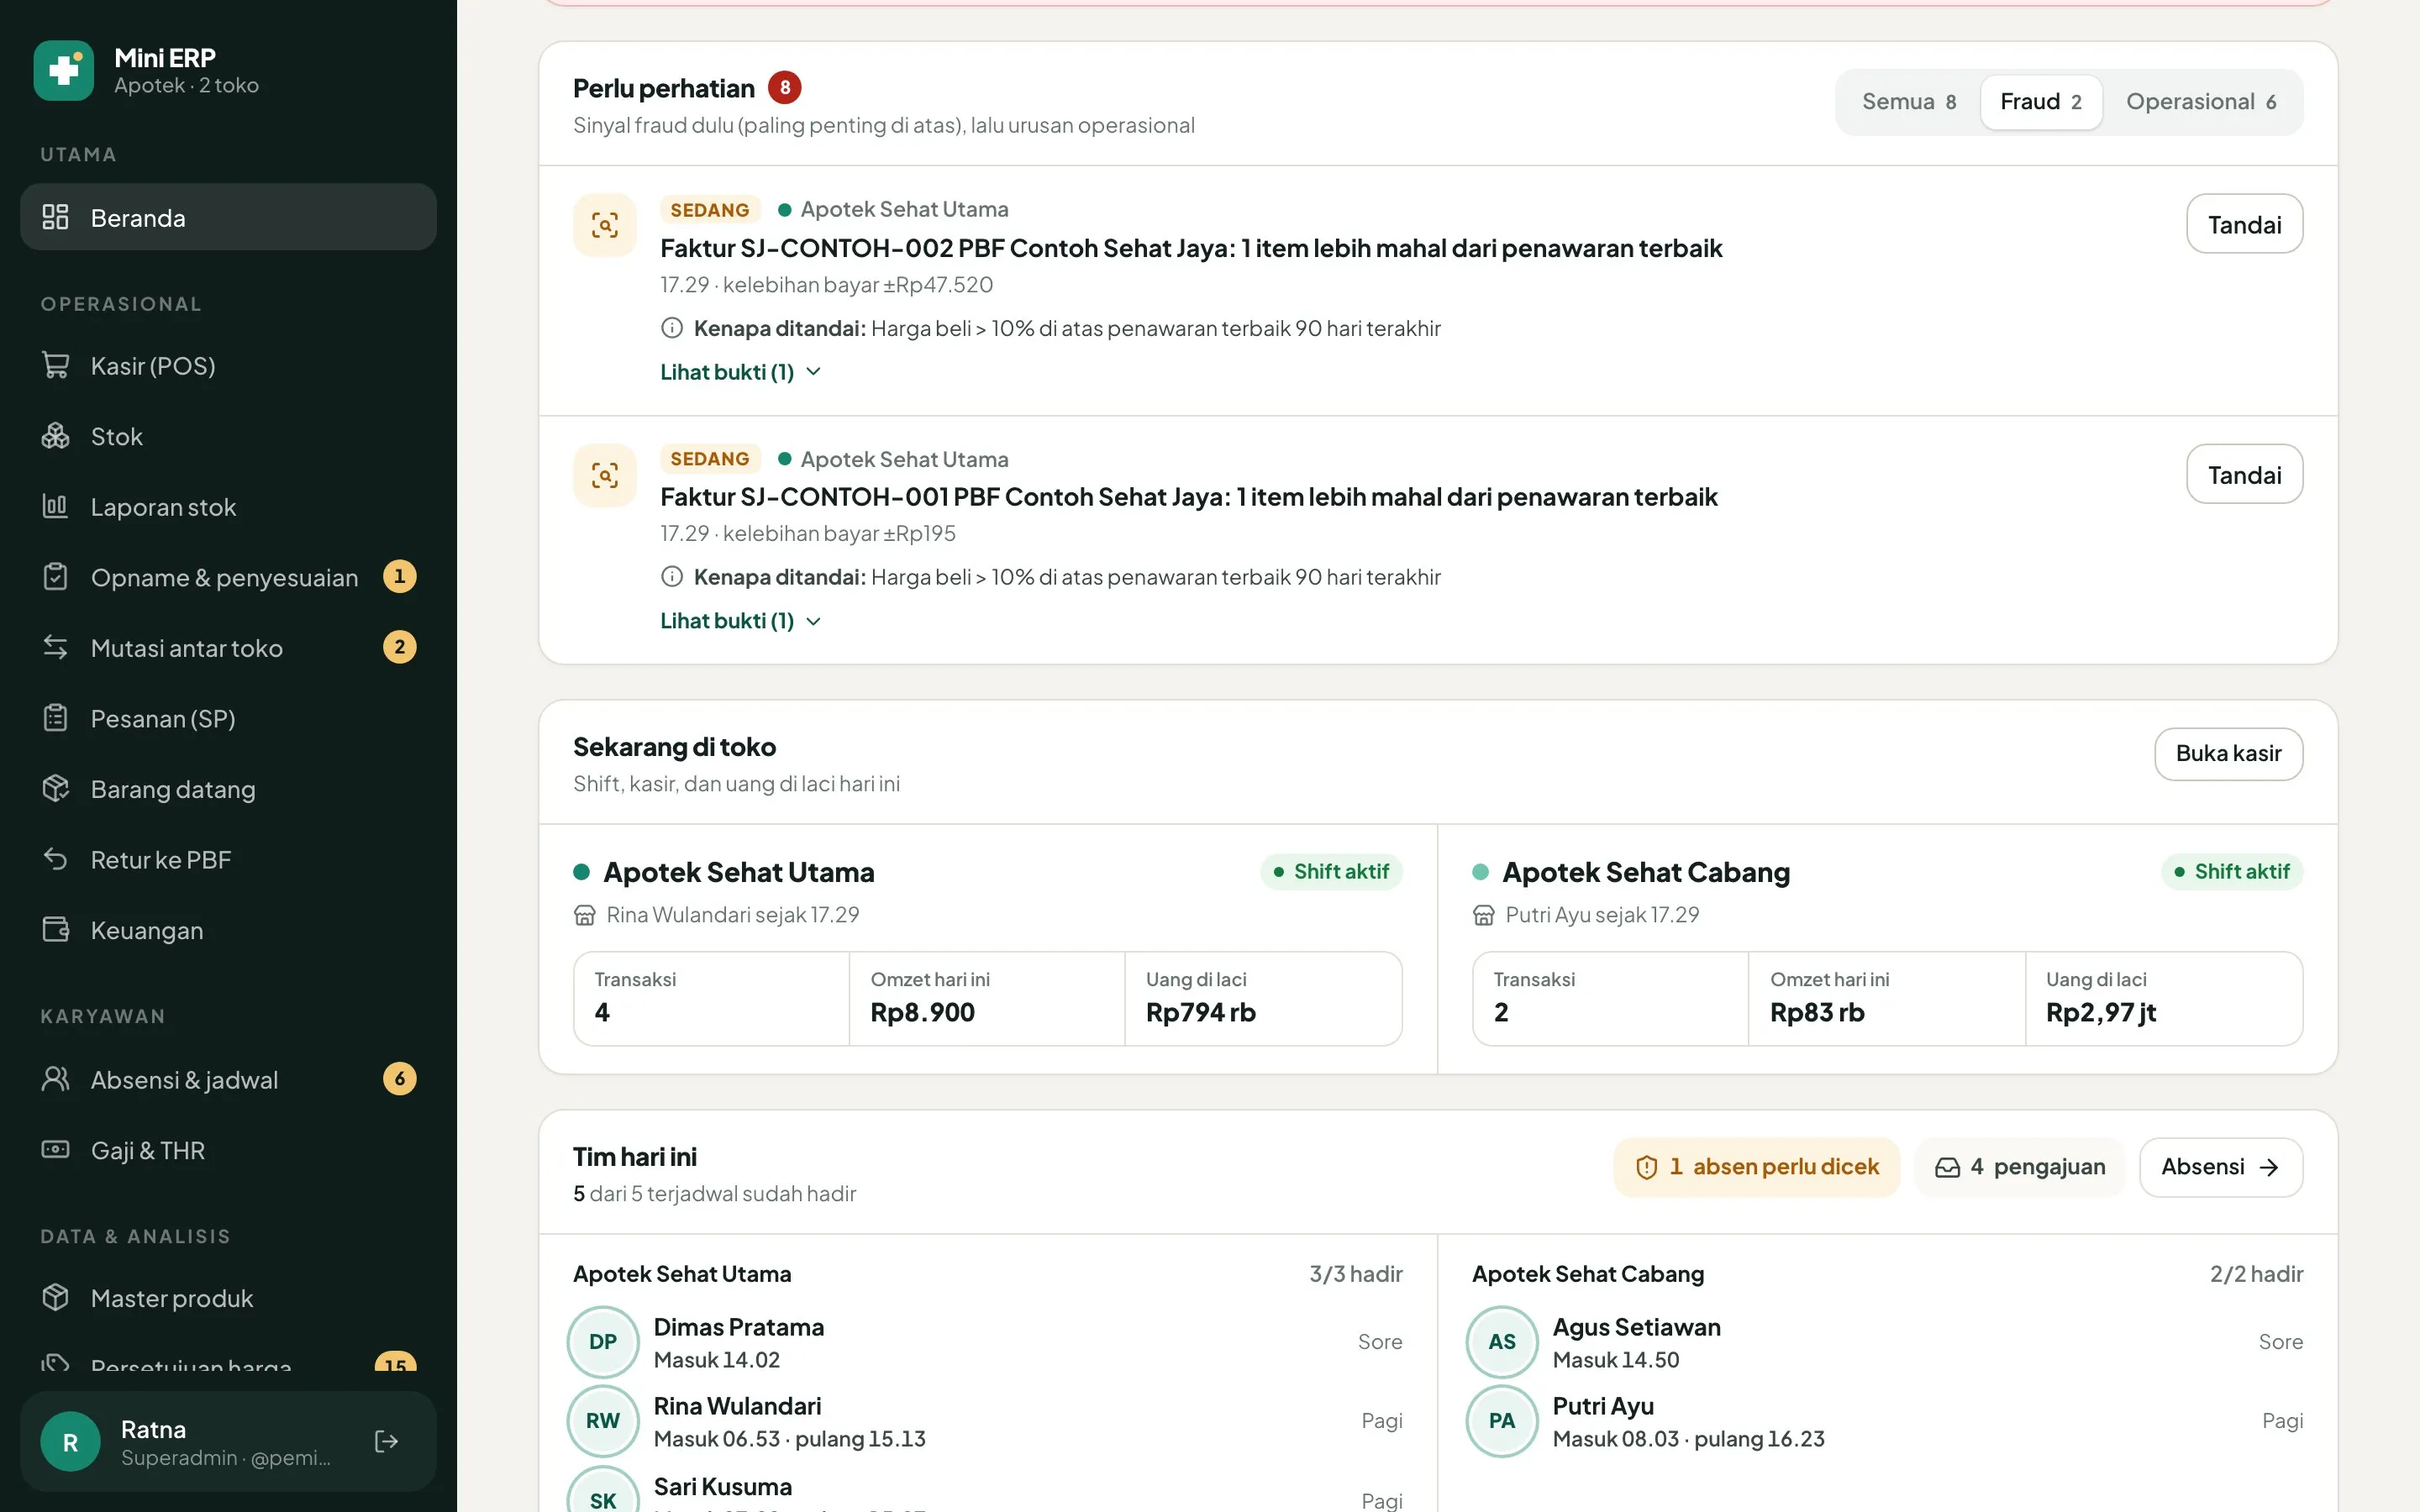The width and height of the screenshot is (2420, 1512).
Task: Expand Lihat bukti (1) for SJ-CONTOH-001
Action: click(740, 621)
